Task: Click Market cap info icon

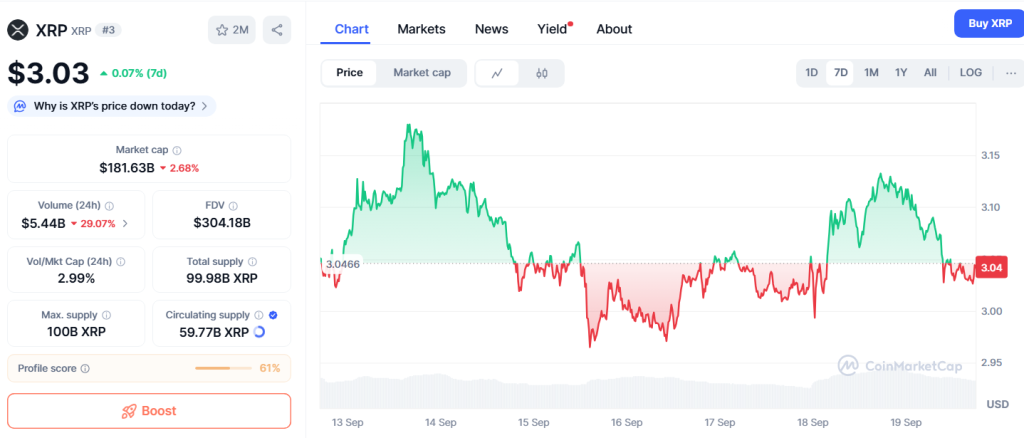Action: click(x=177, y=150)
